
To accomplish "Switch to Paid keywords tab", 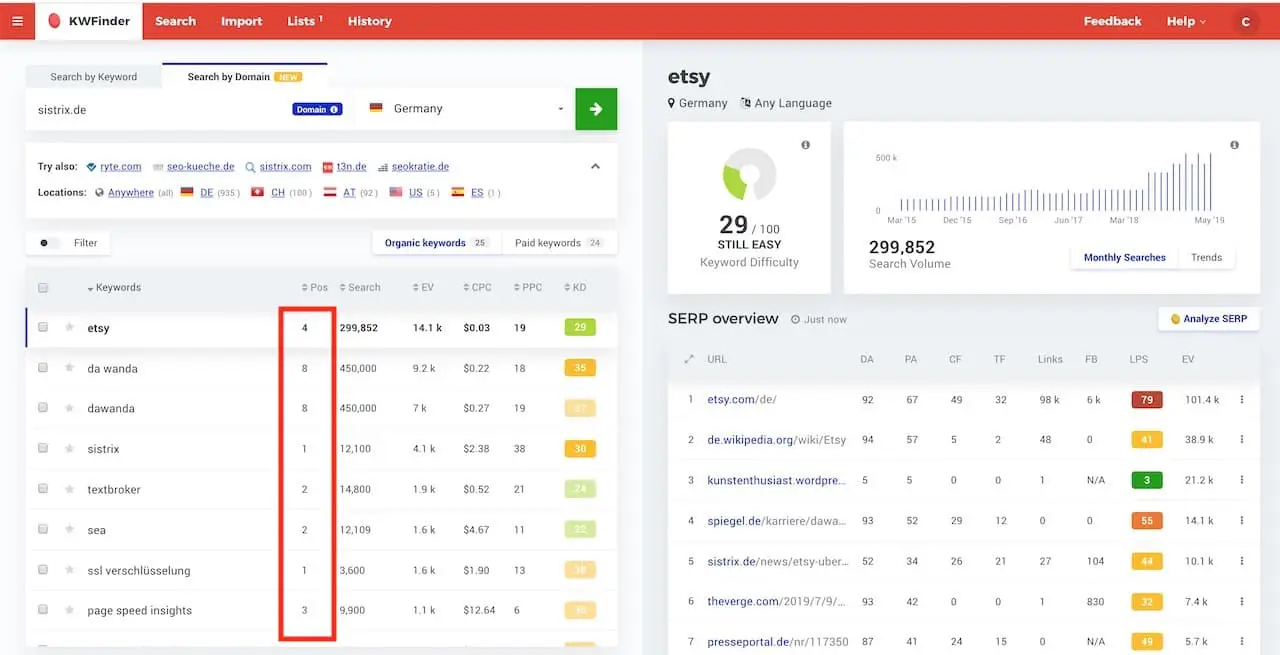I will point(558,243).
